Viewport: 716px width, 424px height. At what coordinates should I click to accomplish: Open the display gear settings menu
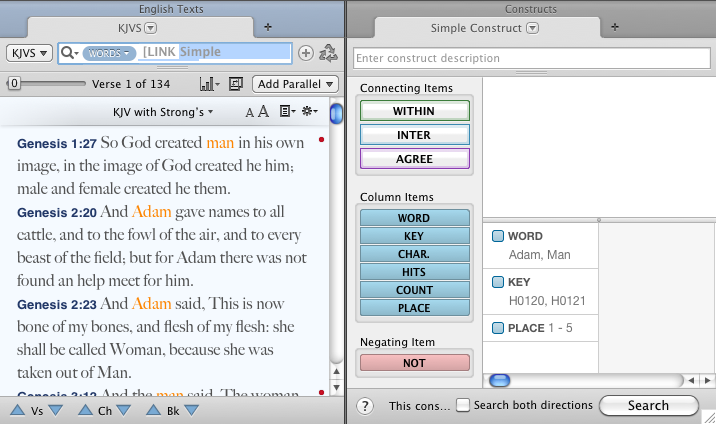point(309,112)
